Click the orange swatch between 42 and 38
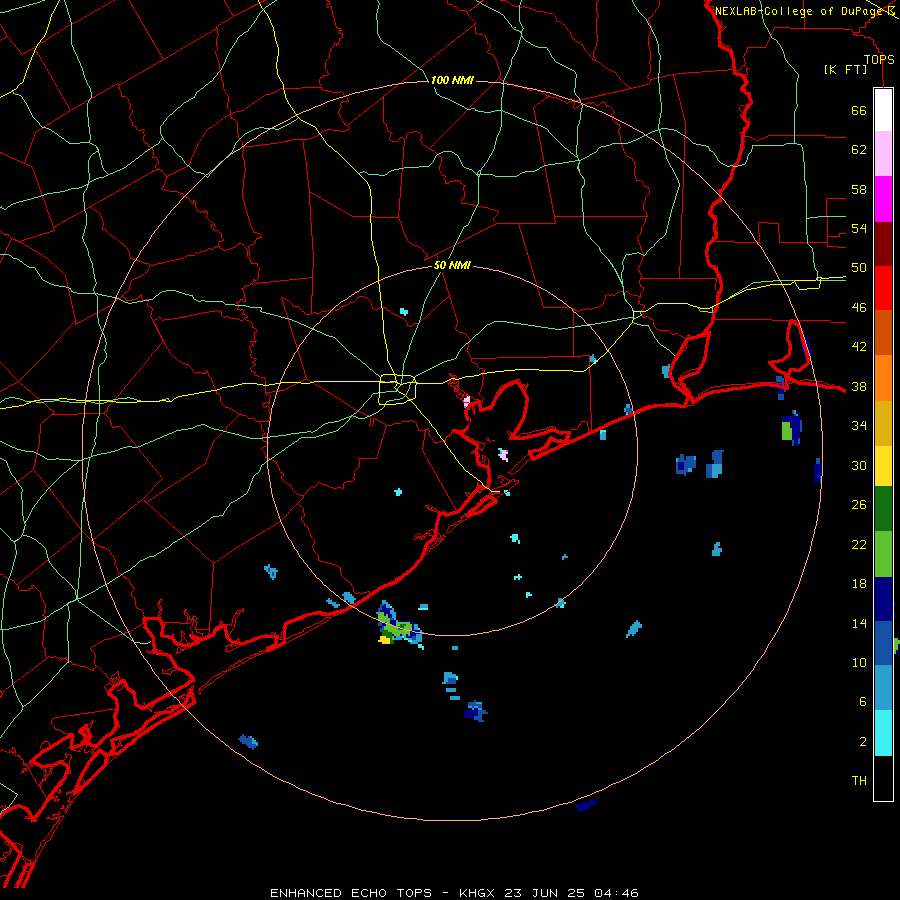900x900 pixels. tap(883, 378)
